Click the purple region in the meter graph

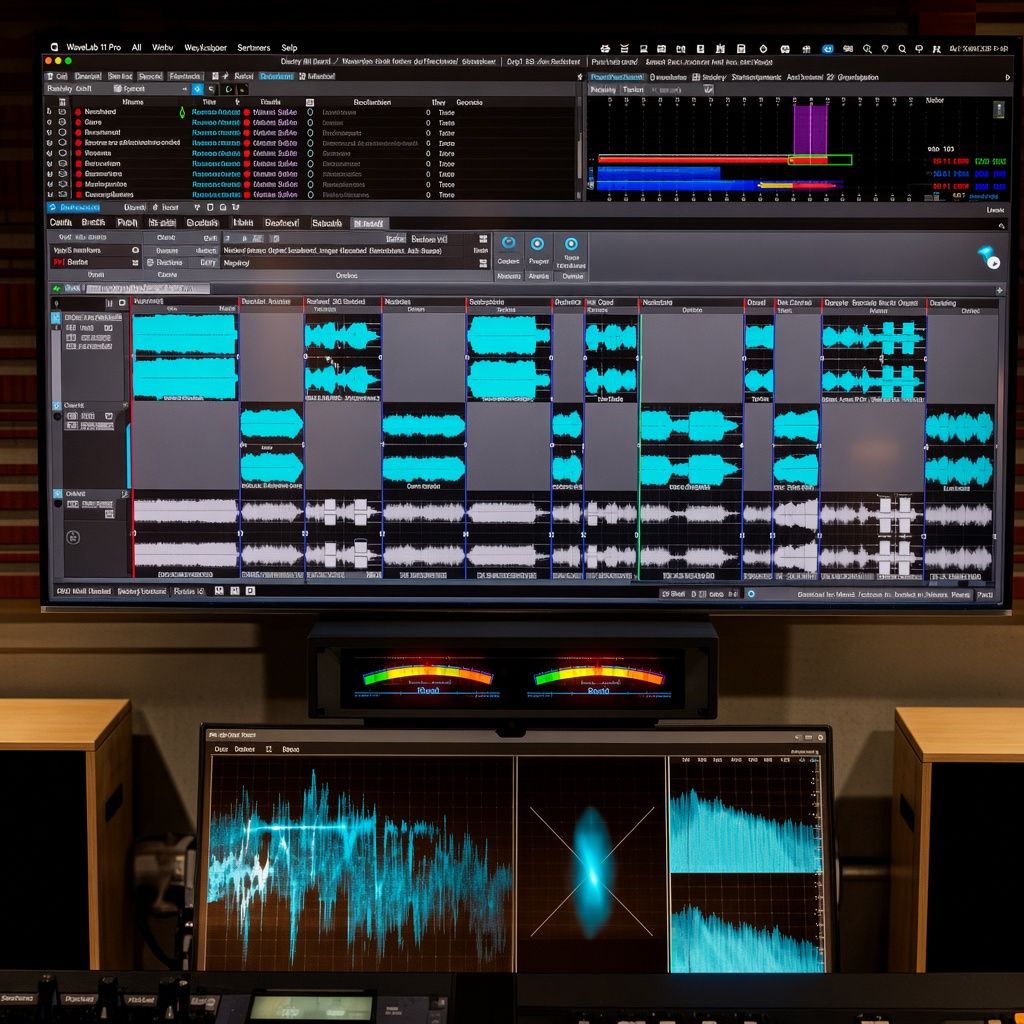(x=810, y=129)
